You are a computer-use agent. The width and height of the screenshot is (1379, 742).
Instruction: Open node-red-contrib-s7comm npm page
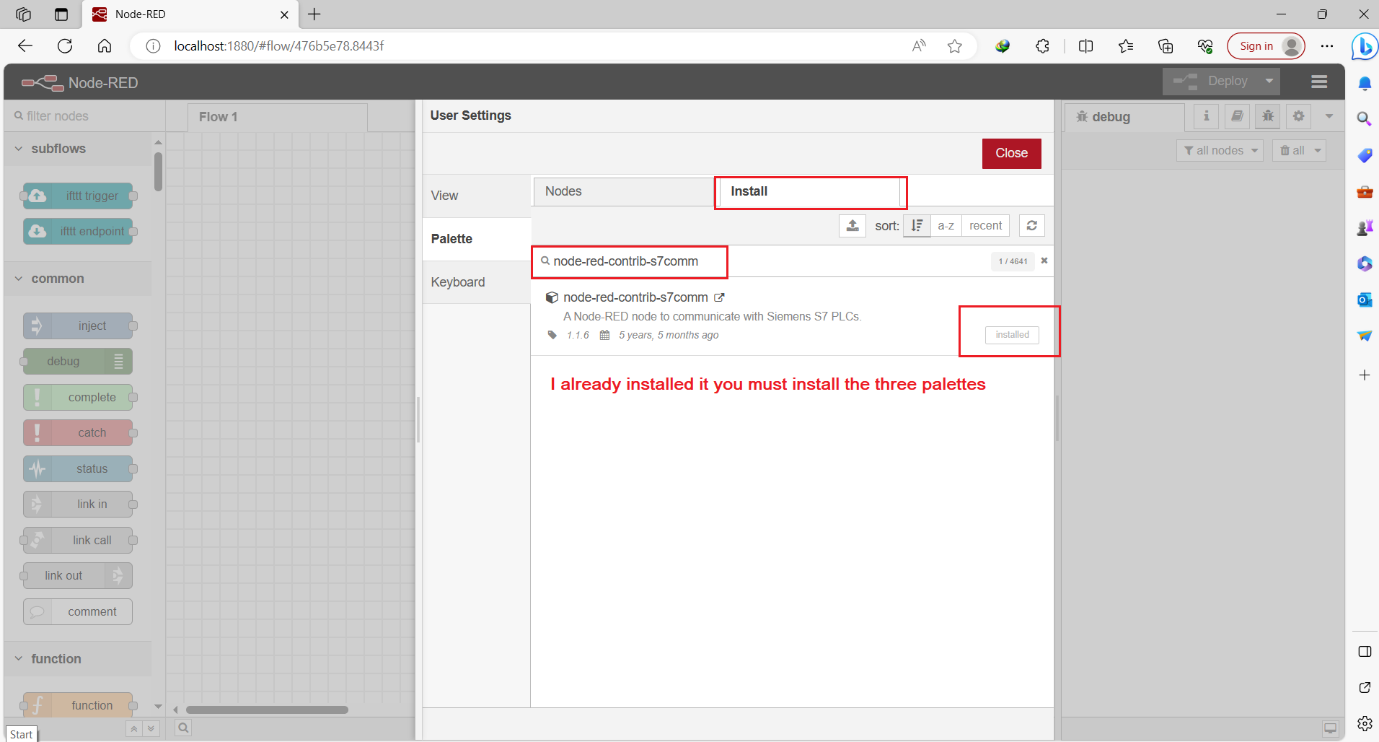pyautogui.click(x=719, y=297)
